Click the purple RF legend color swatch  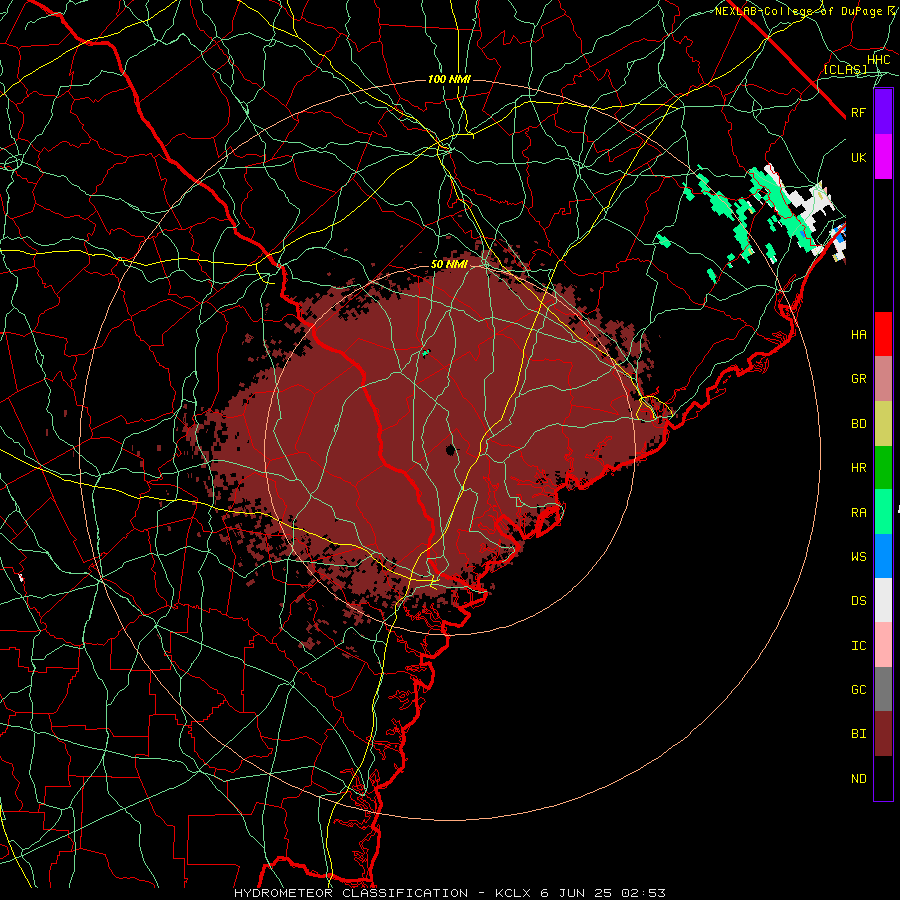[x=883, y=112]
